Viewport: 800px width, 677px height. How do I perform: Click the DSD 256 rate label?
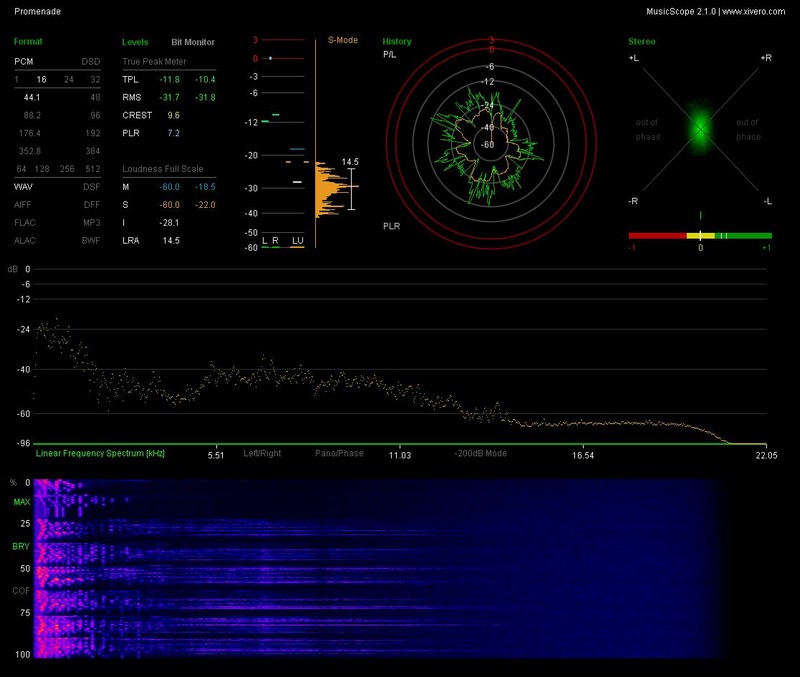click(x=67, y=169)
